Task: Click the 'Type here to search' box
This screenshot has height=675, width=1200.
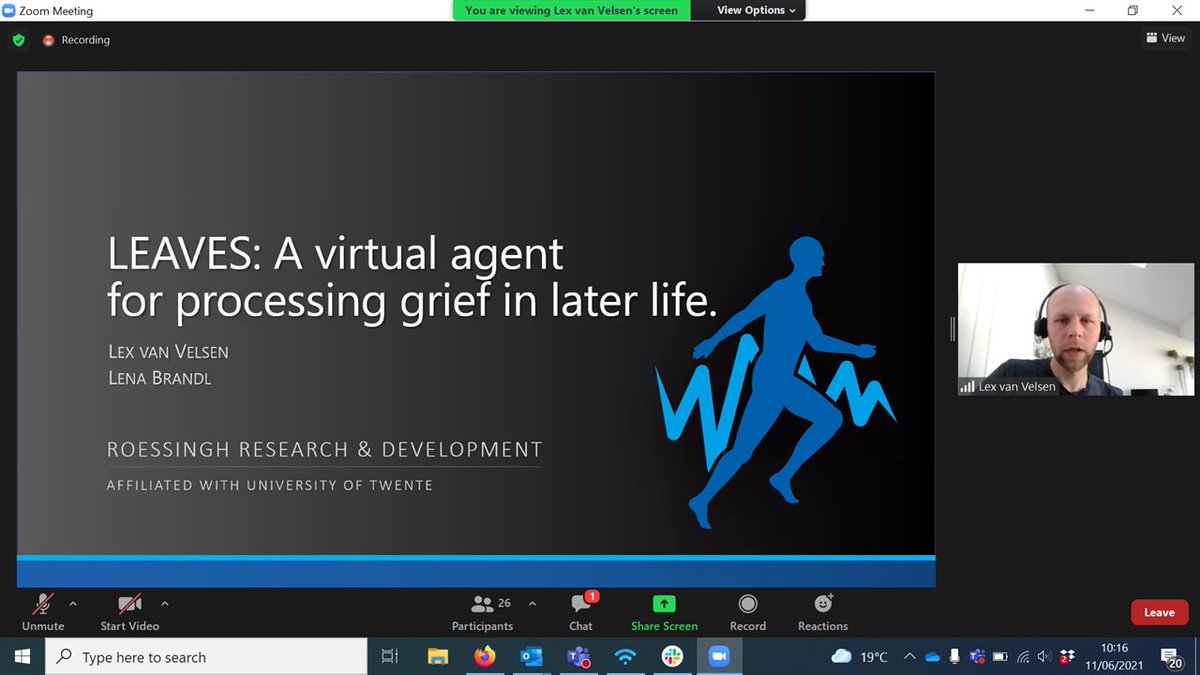Action: coord(207,657)
